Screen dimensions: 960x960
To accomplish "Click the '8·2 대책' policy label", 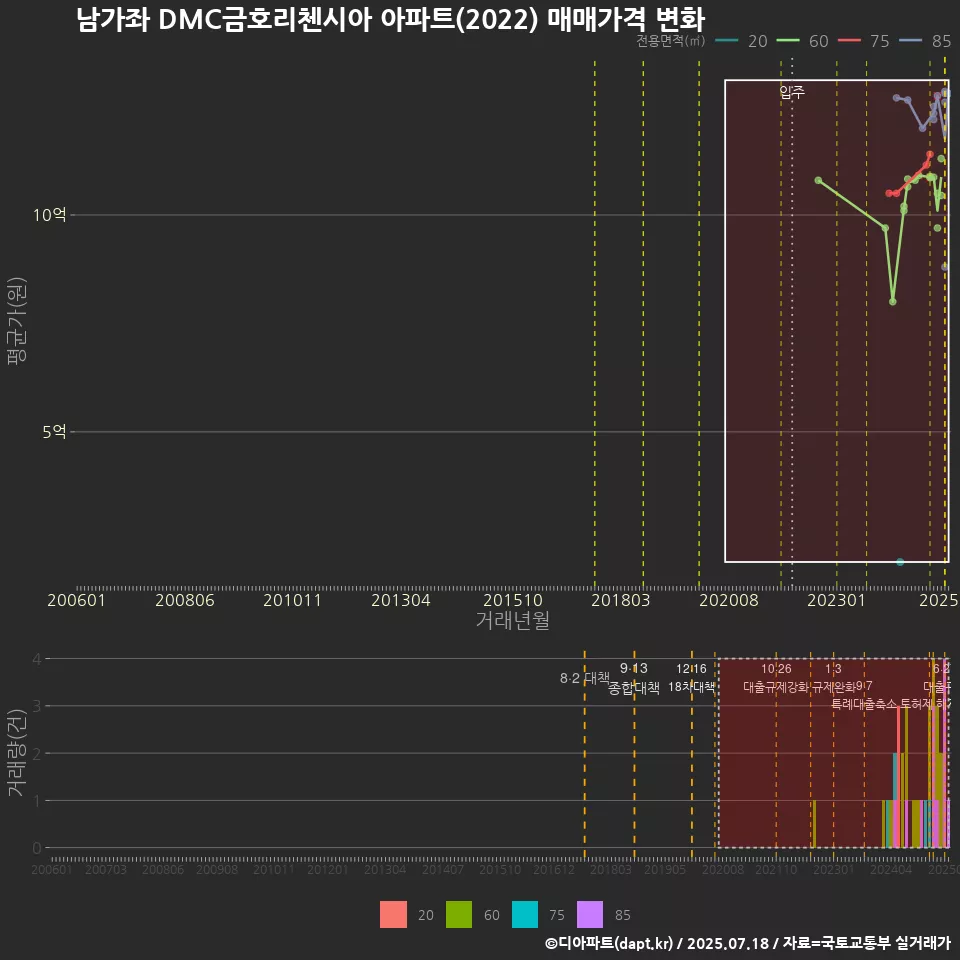I will click(585, 678).
